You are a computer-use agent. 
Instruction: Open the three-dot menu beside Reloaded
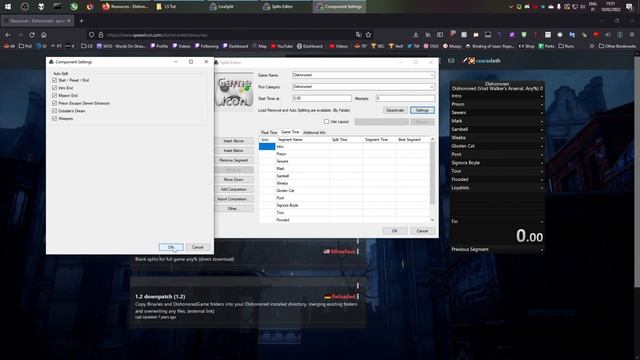pos(358,297)
